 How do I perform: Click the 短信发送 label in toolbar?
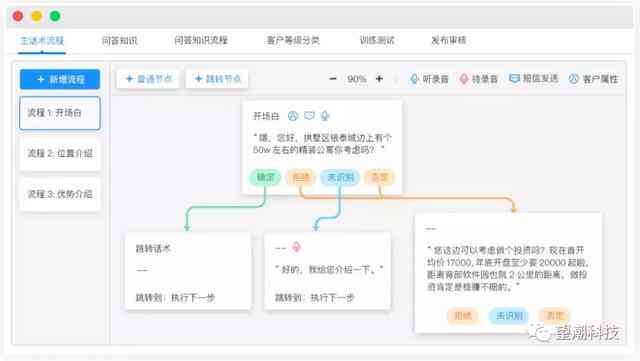(x=540, y=79)
